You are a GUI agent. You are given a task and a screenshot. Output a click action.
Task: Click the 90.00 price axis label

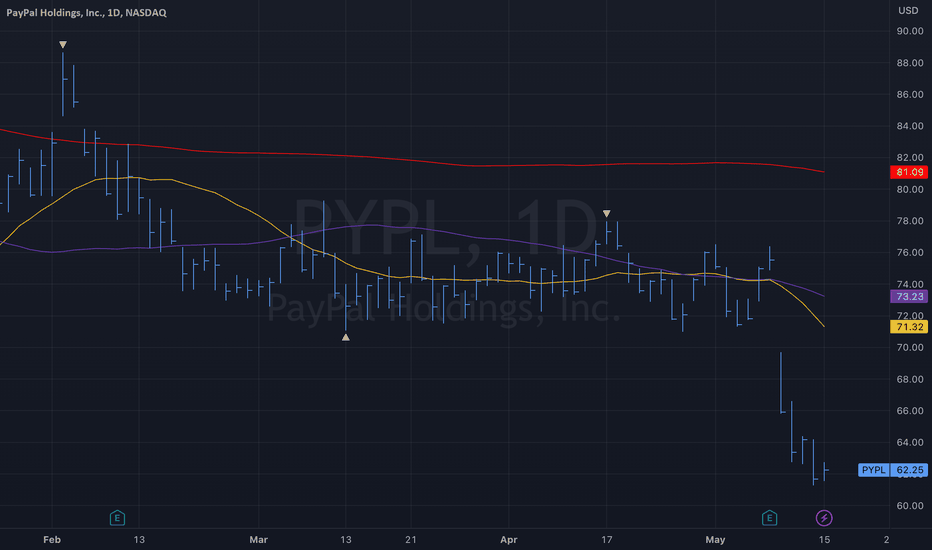910,31
